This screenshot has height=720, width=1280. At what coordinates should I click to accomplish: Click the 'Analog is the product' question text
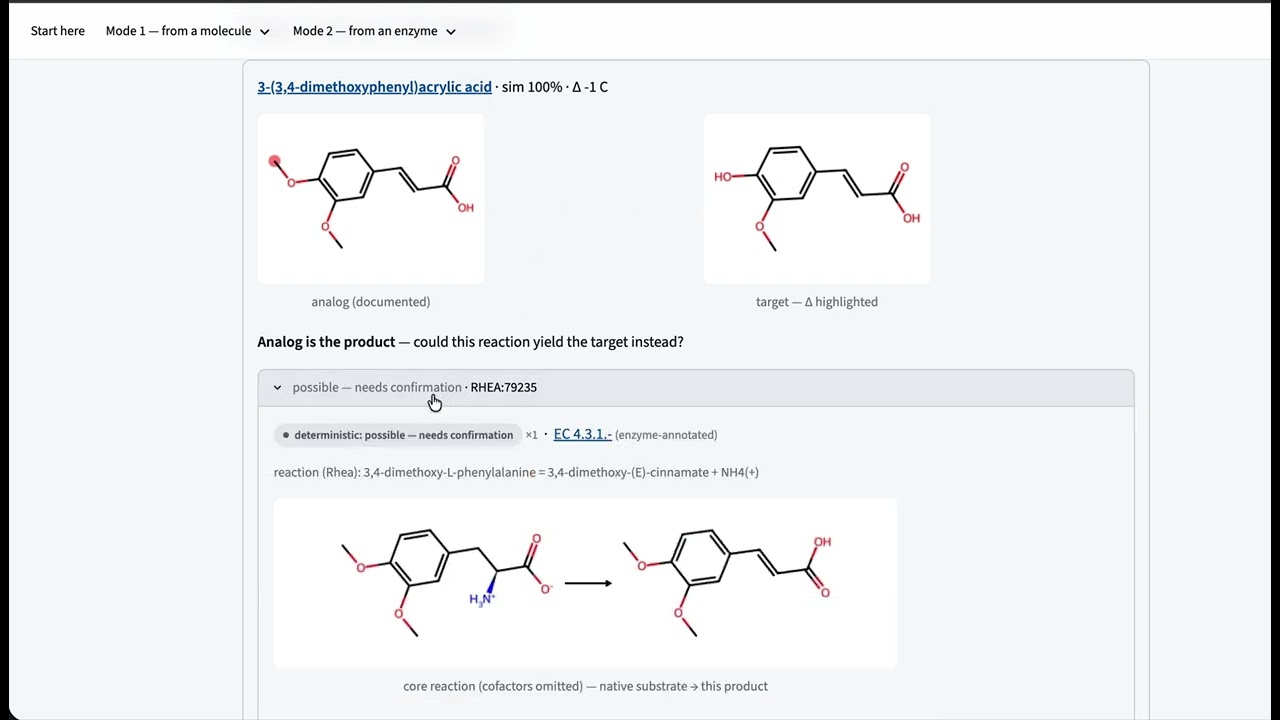coord(470,342)
